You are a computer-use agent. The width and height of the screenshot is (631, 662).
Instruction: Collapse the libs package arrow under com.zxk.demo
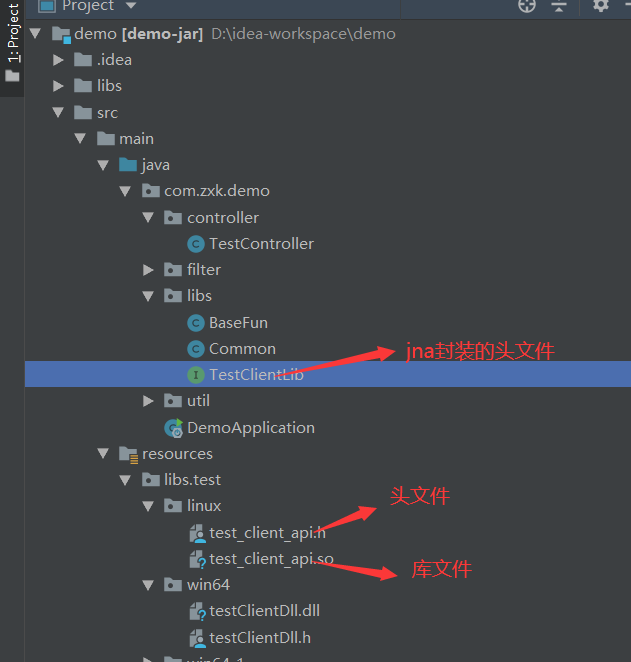(x=148, y=296)
